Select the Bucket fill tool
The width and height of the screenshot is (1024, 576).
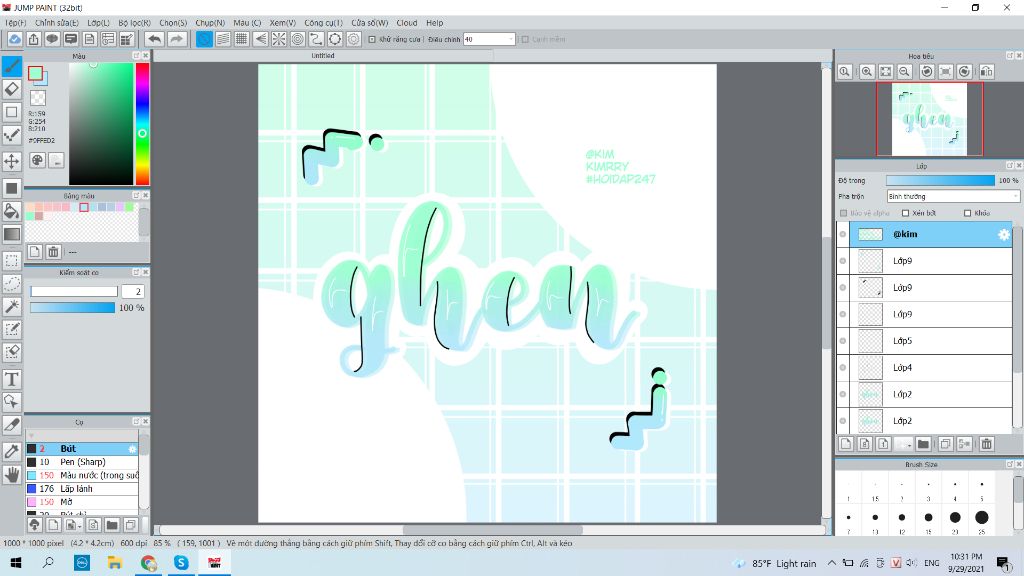point(12,210)
